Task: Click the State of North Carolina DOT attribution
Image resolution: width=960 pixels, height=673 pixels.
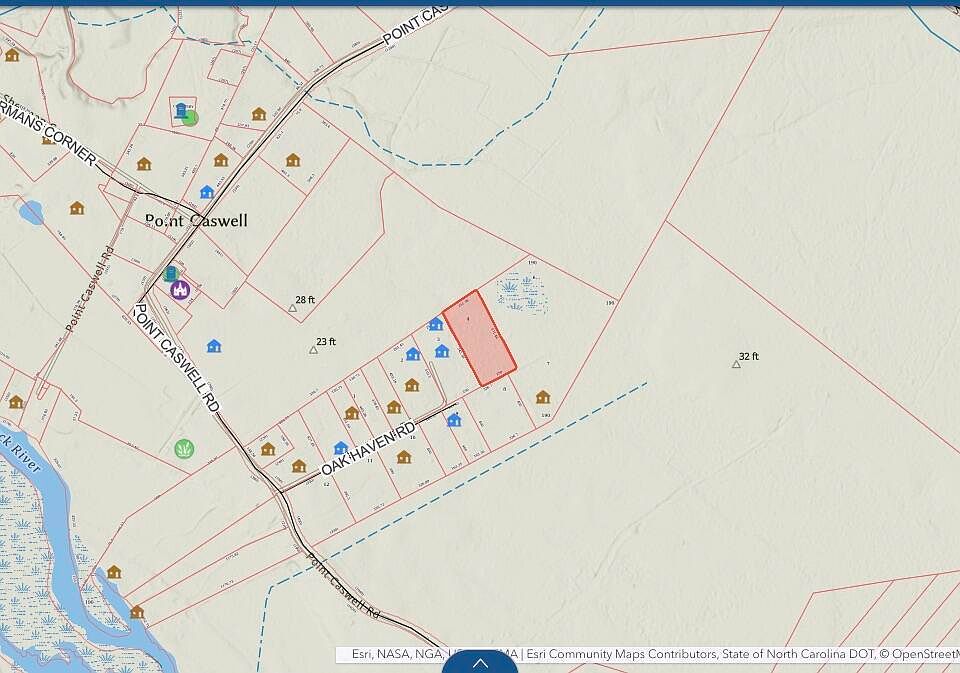Action: [798, 654]
